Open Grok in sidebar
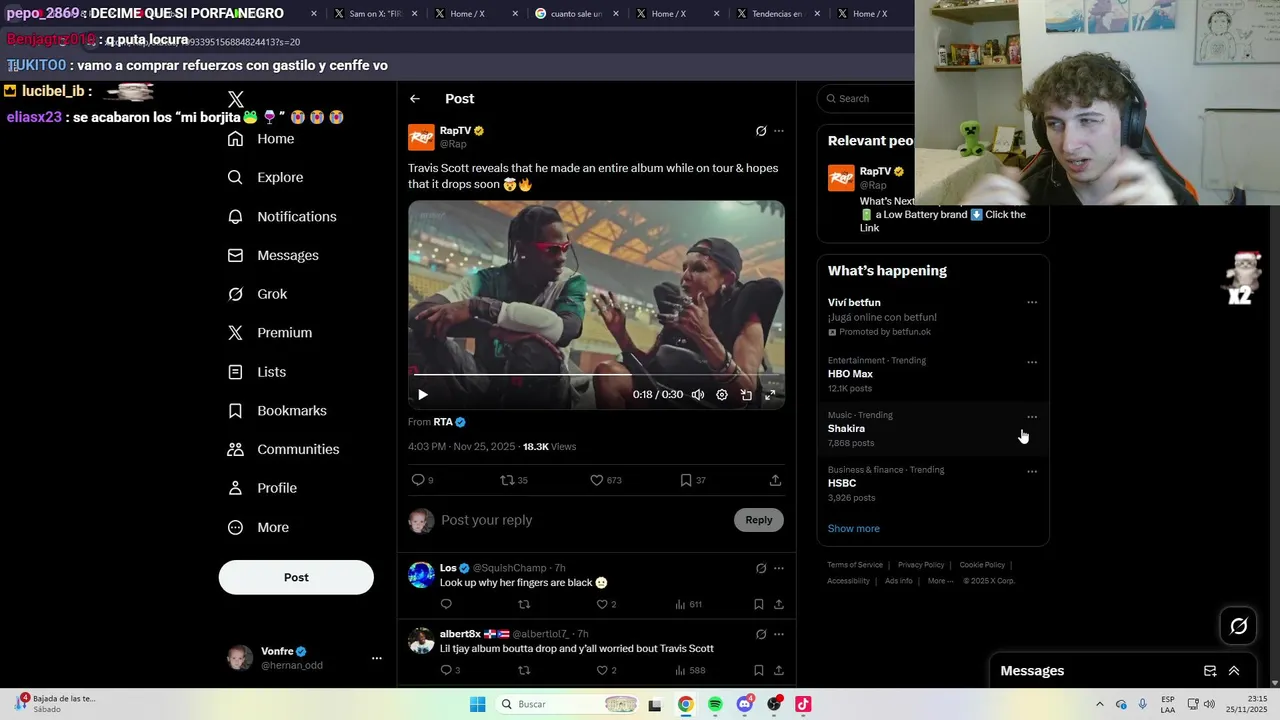The image size is (1280, 720). (x=257, y=294)
